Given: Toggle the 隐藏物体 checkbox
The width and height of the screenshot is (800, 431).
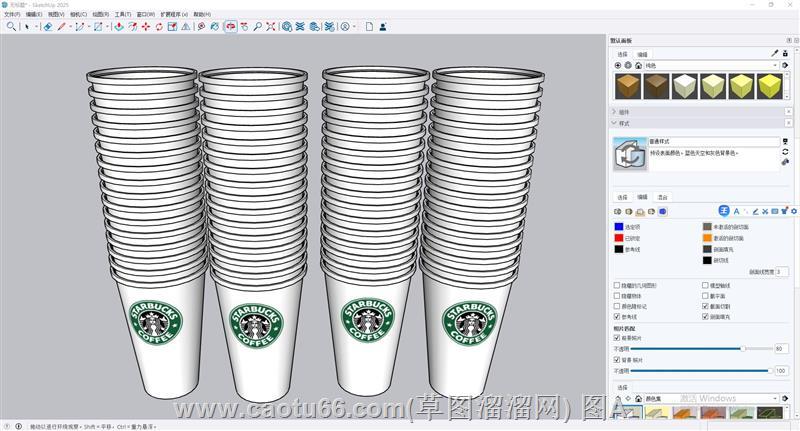Looking at the screenshot, I should tap(617, 296).
